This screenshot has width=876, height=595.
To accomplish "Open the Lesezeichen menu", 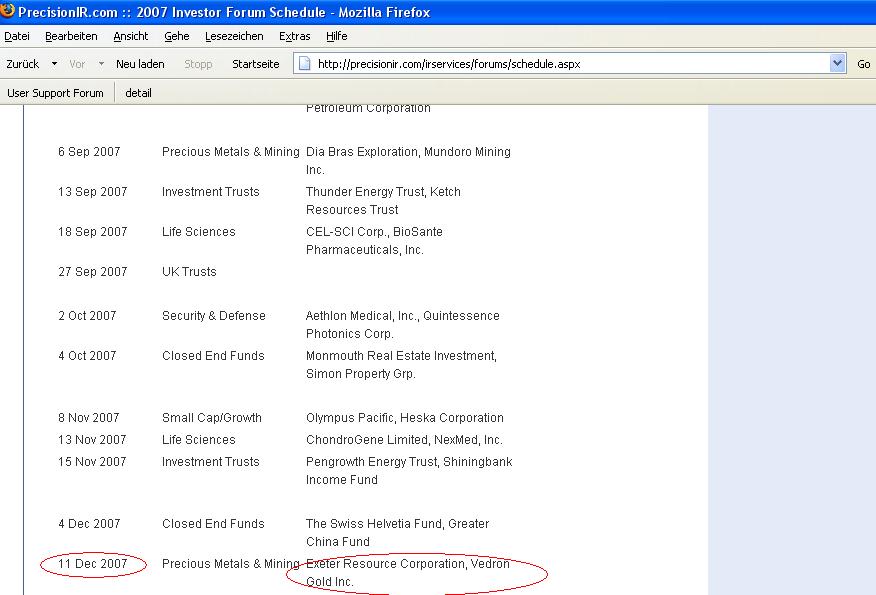I will tap(234, 36).
